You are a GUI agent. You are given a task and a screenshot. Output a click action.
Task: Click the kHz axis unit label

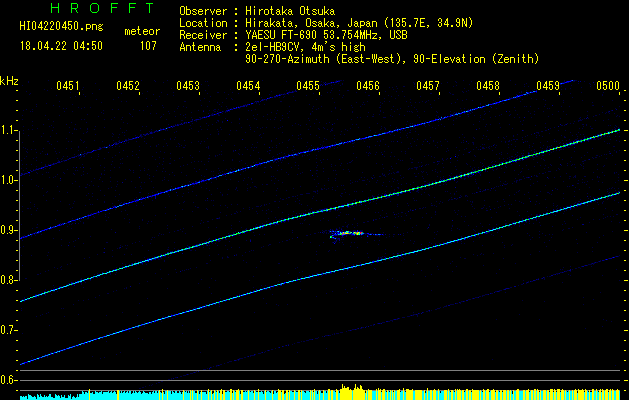click(9, 81)
